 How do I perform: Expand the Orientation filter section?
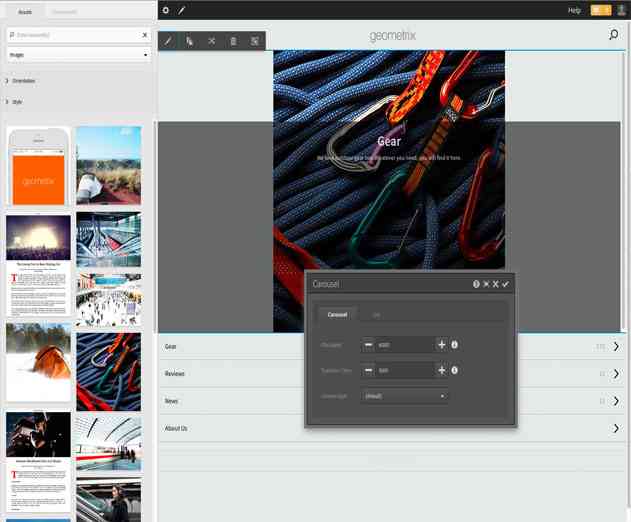(21, 81)
